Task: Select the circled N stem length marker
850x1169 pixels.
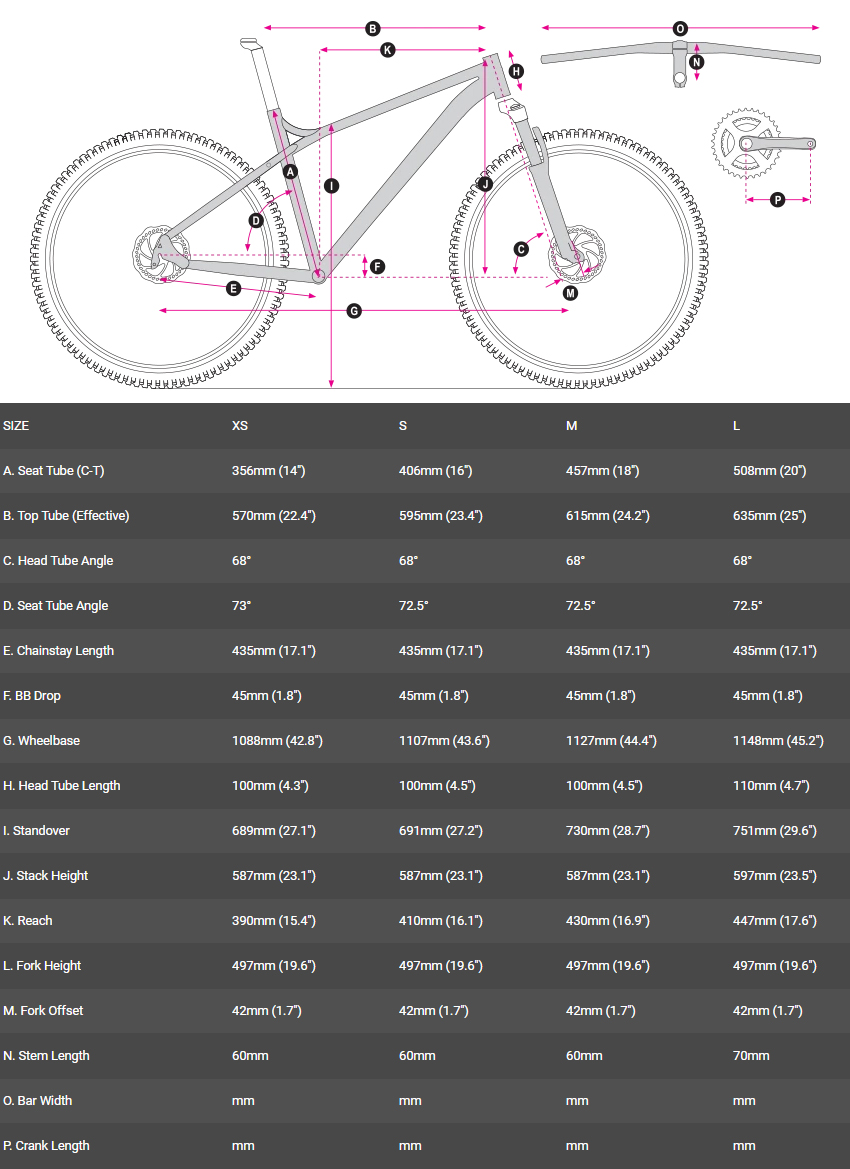Action: [x=697, y=62]
